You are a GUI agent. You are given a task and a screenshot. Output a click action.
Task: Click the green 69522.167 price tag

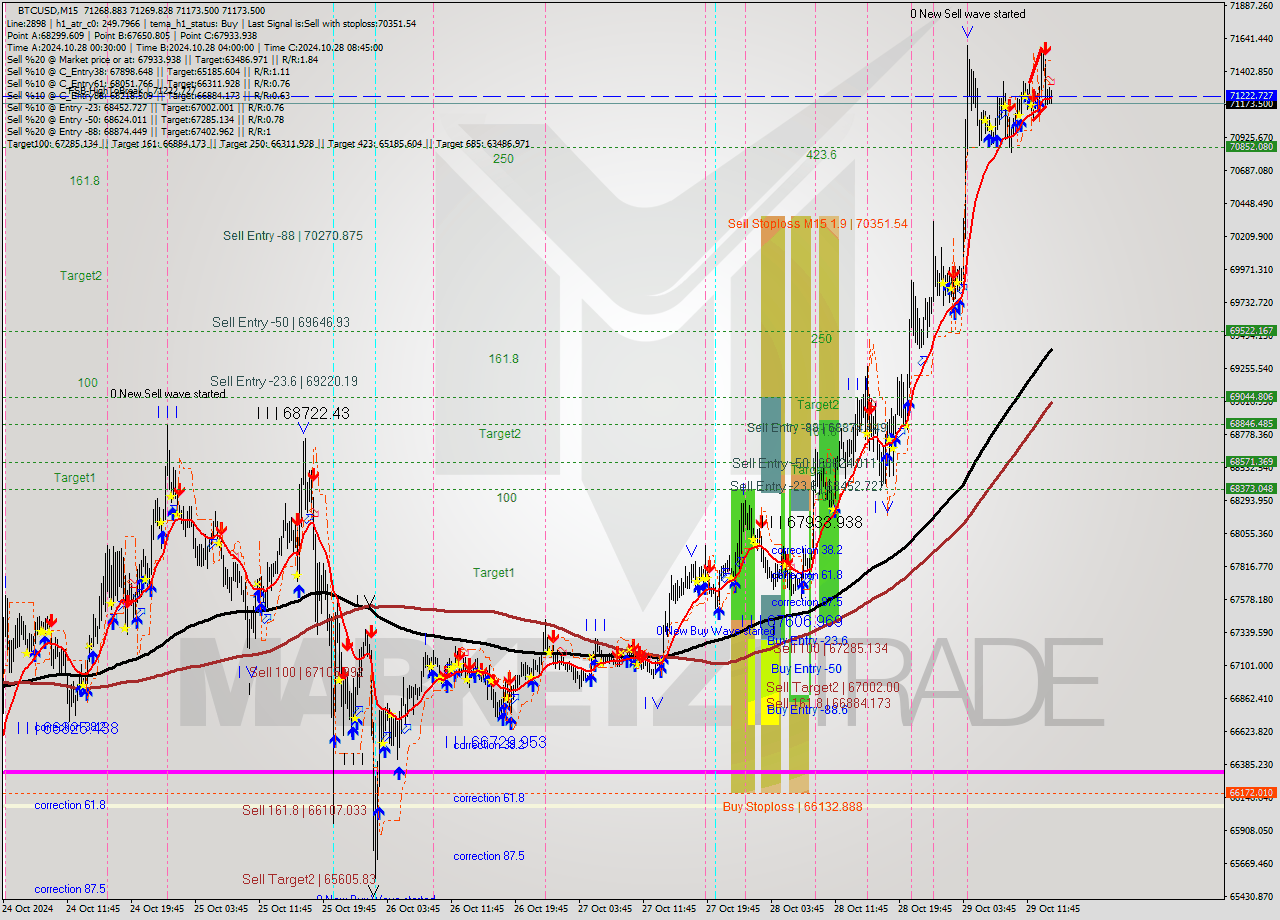click(1251, 330)
